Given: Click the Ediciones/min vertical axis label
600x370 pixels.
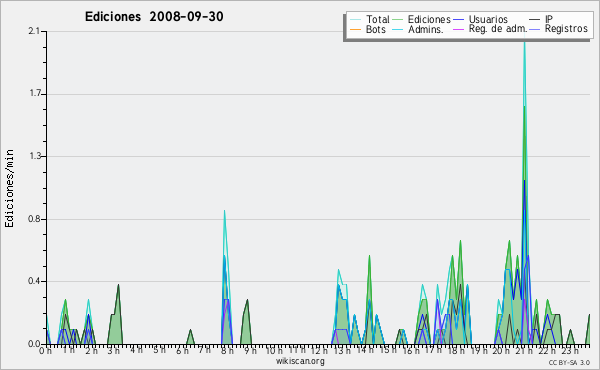Looking at the screenshot, I should [x=9, y=188].
